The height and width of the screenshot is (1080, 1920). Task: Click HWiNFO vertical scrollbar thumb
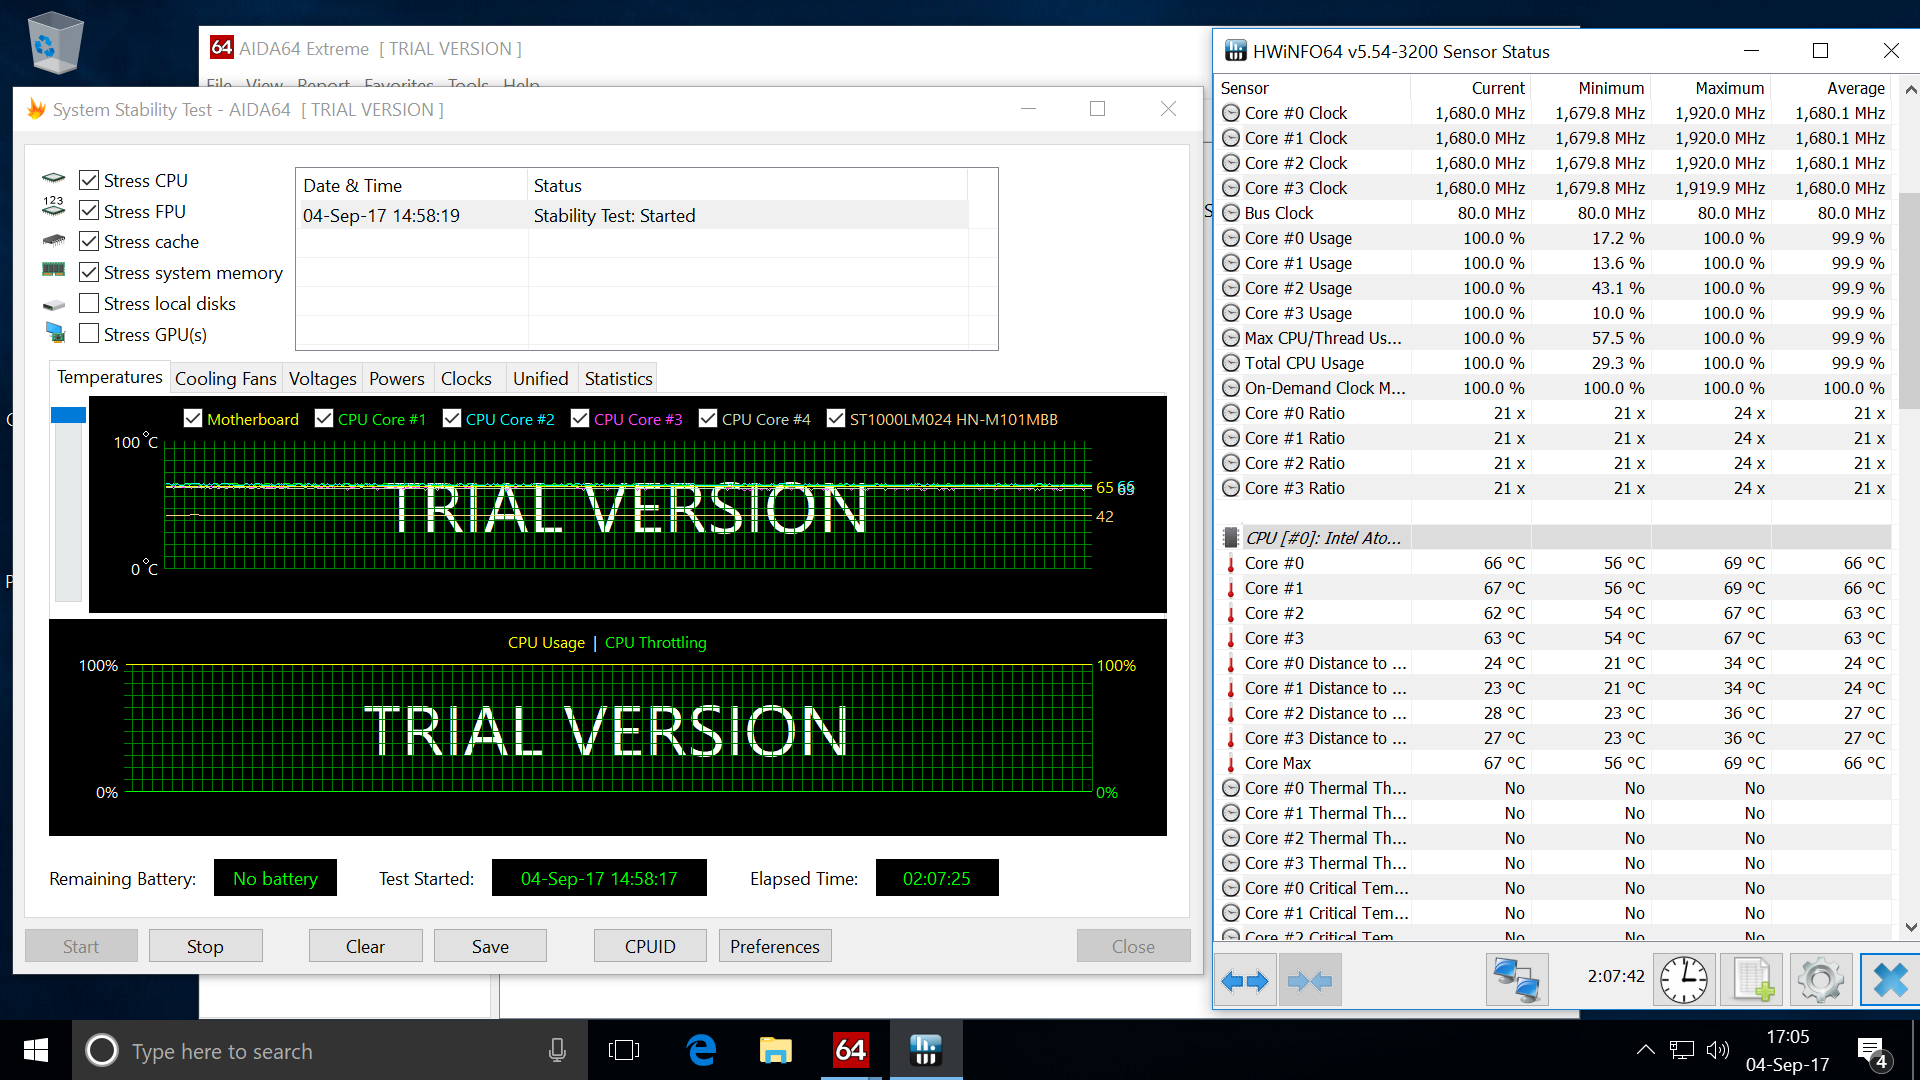click(1909, 300)
